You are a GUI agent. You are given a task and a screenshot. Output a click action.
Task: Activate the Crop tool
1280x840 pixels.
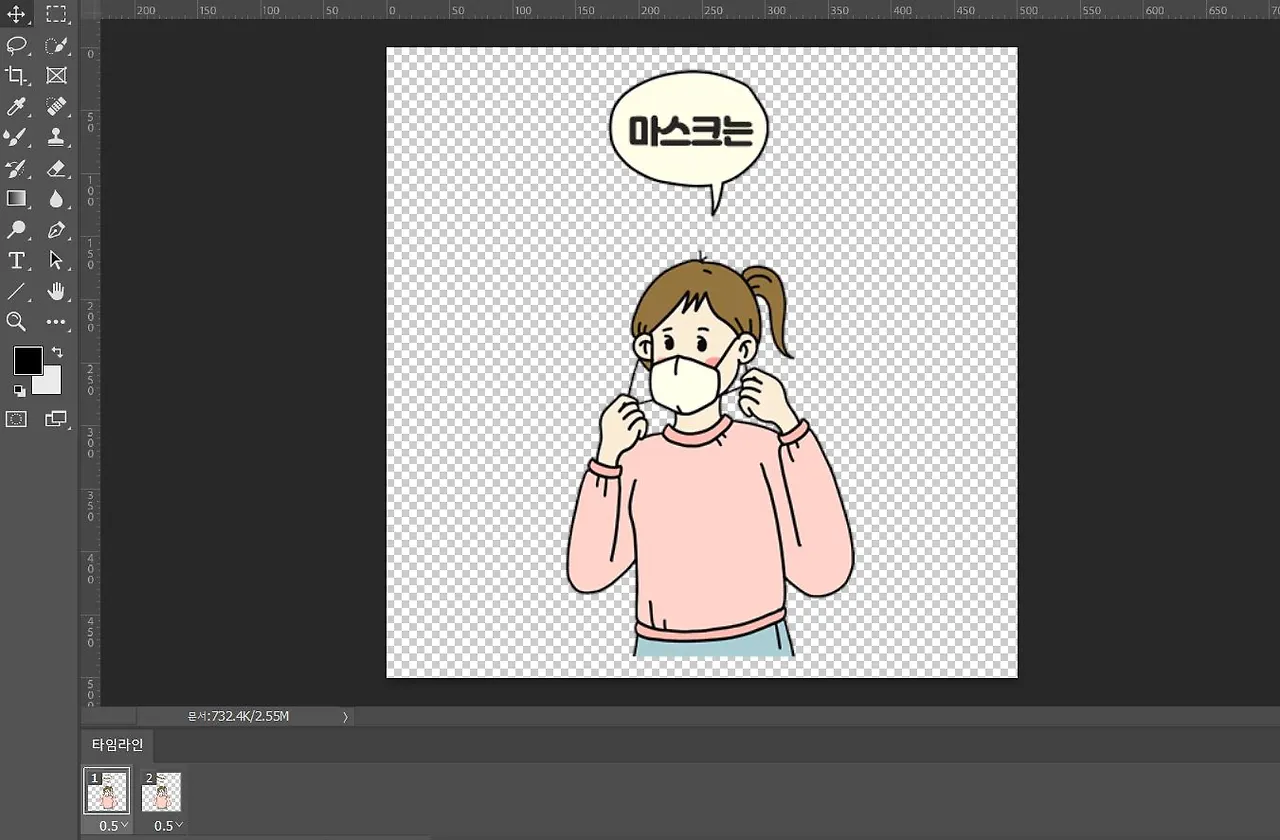tap(17, 75)
